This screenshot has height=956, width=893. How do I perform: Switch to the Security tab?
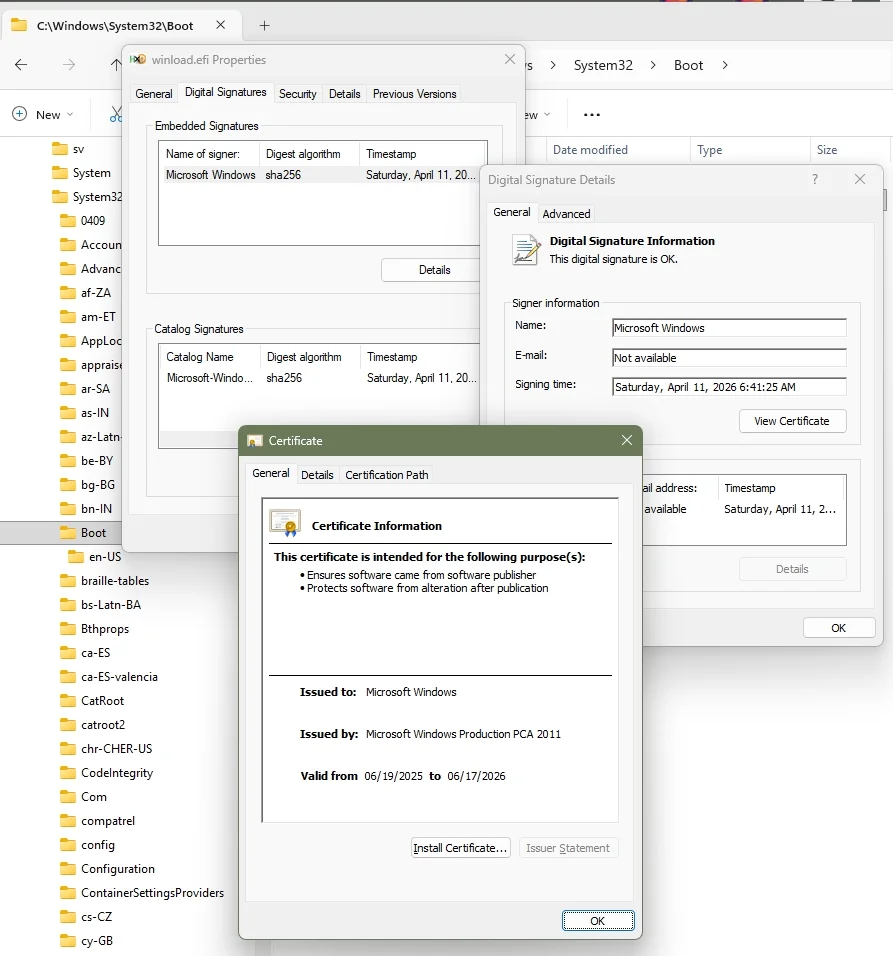[x=297, y=94]
